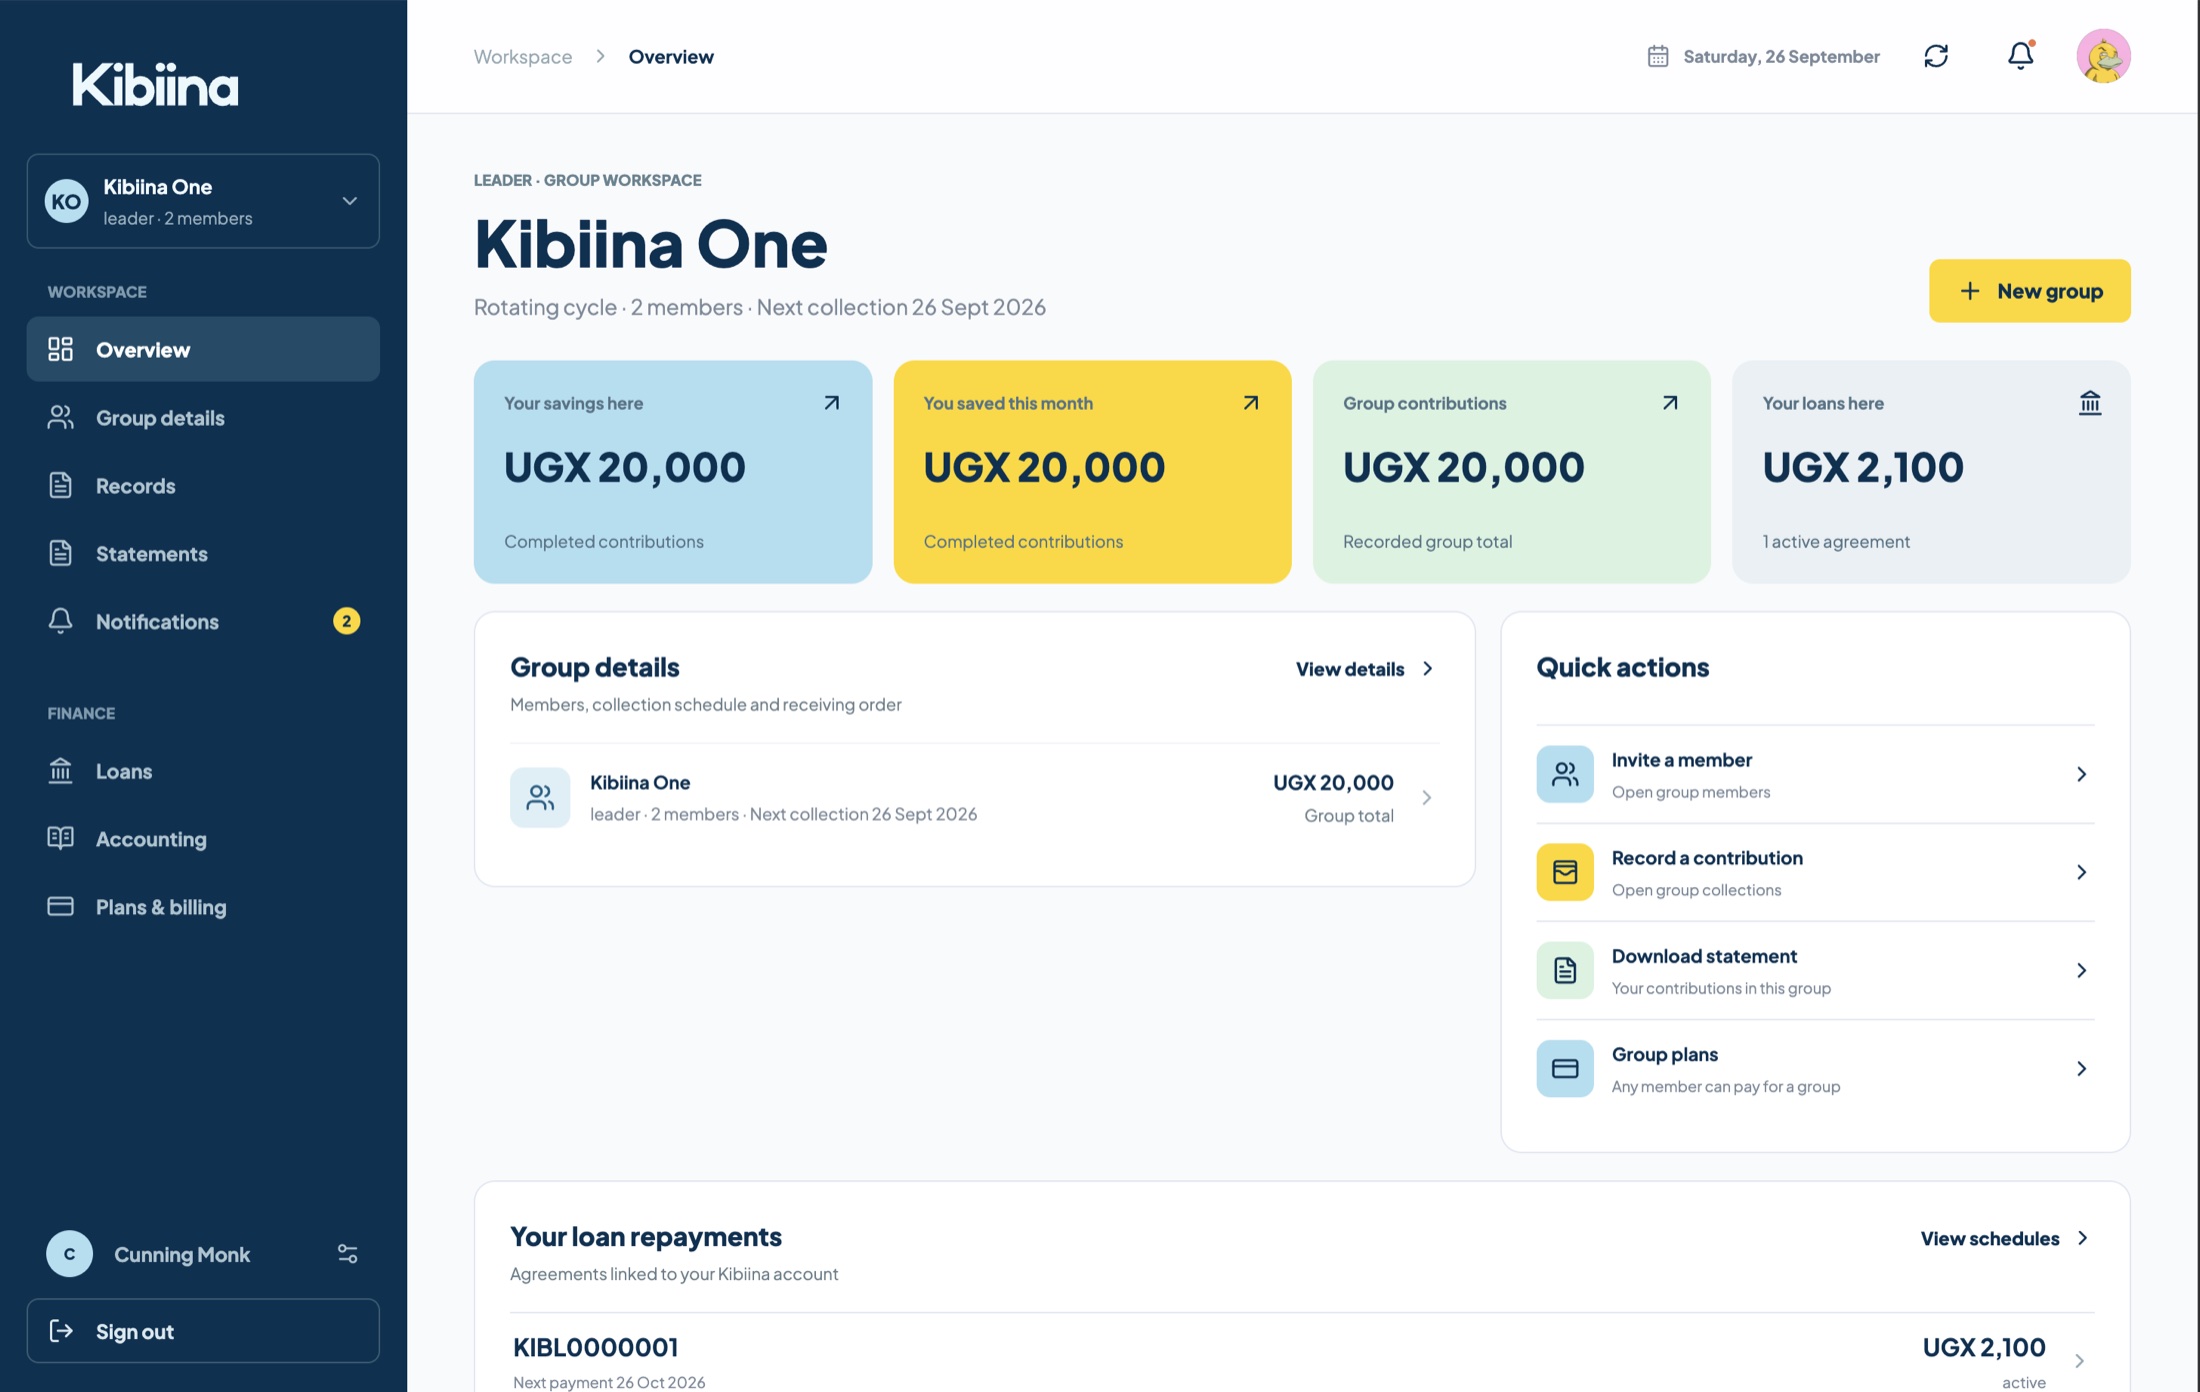Open the Invite a member chevron
This screenshot has height=1392, width=2200.
[x=2081, y=774]
